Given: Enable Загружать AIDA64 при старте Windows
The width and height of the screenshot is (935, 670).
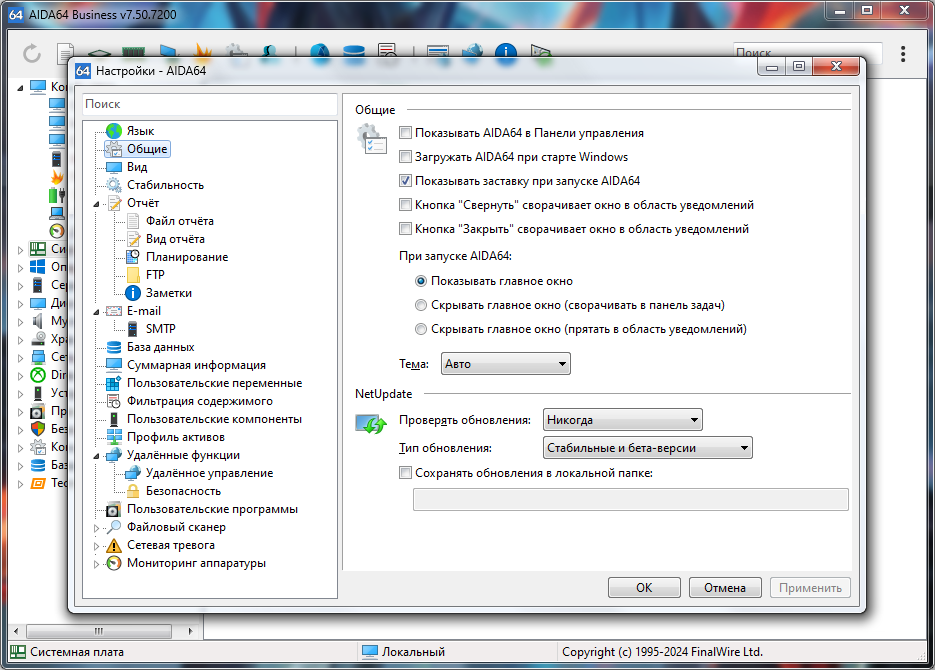Looking at the screenshot, I should coord(405,157).
